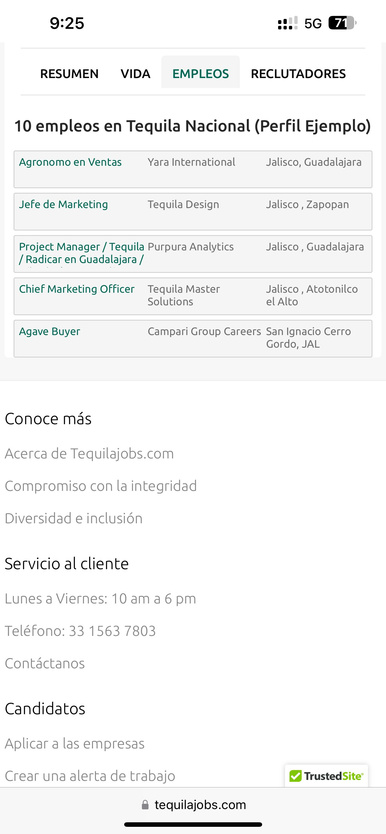Open the Agave Buyer job listing
The image size is (386, 834).
49,331
